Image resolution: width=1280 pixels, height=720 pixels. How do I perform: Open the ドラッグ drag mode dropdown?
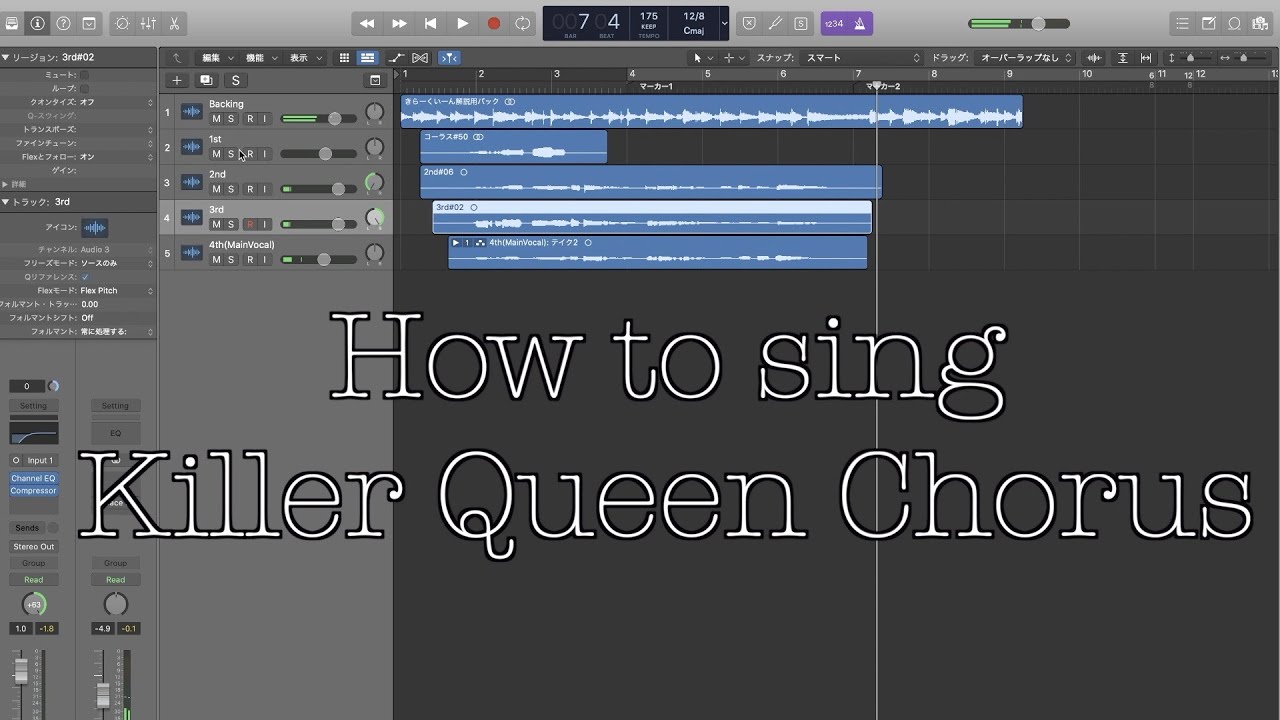[x=1026, y=58]
